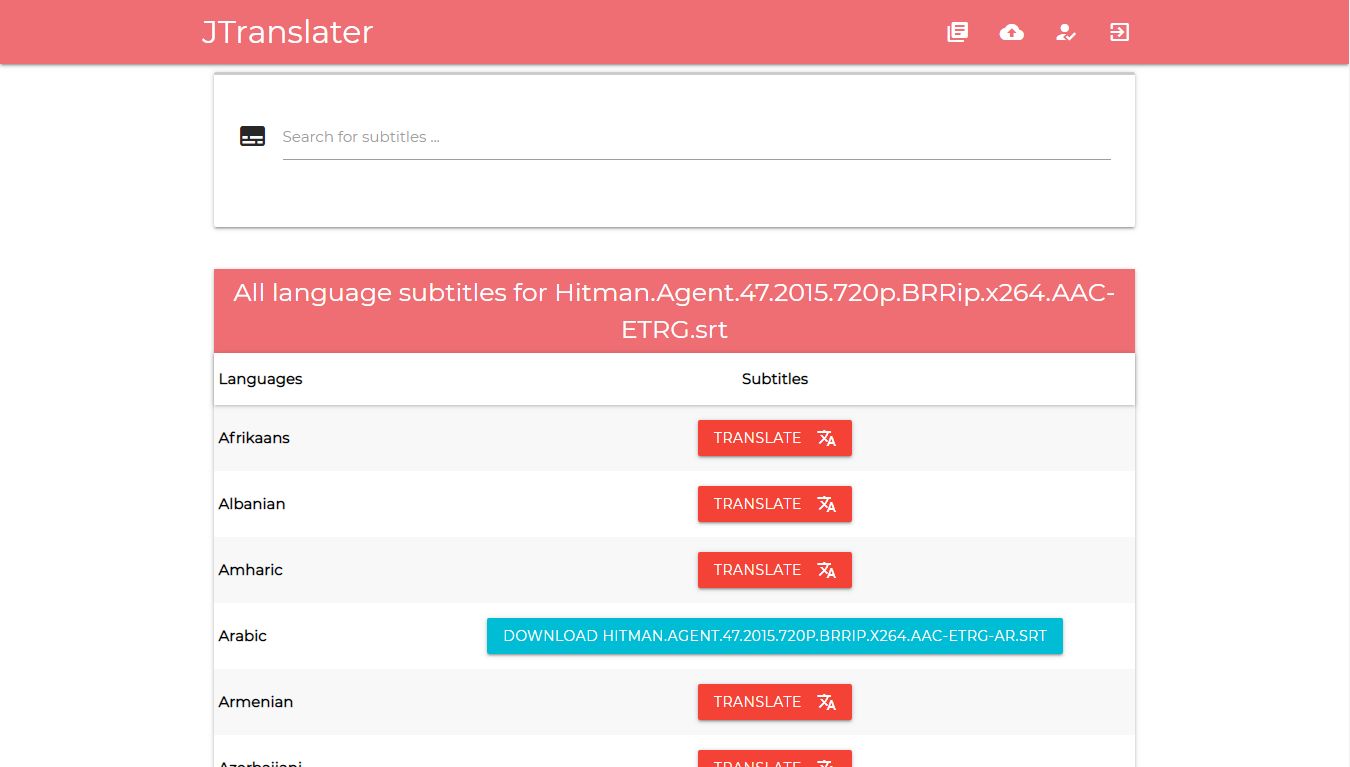Open the user account check icon
The height and width of the screenshot is (767, 1350).
coord(1066,32)
